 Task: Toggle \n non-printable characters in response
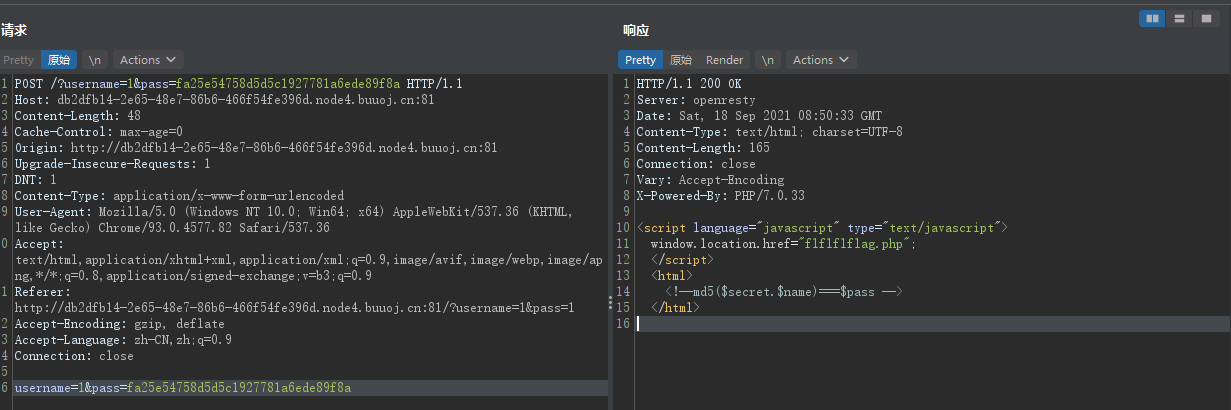pyautogui.click(x=767, y=60)
